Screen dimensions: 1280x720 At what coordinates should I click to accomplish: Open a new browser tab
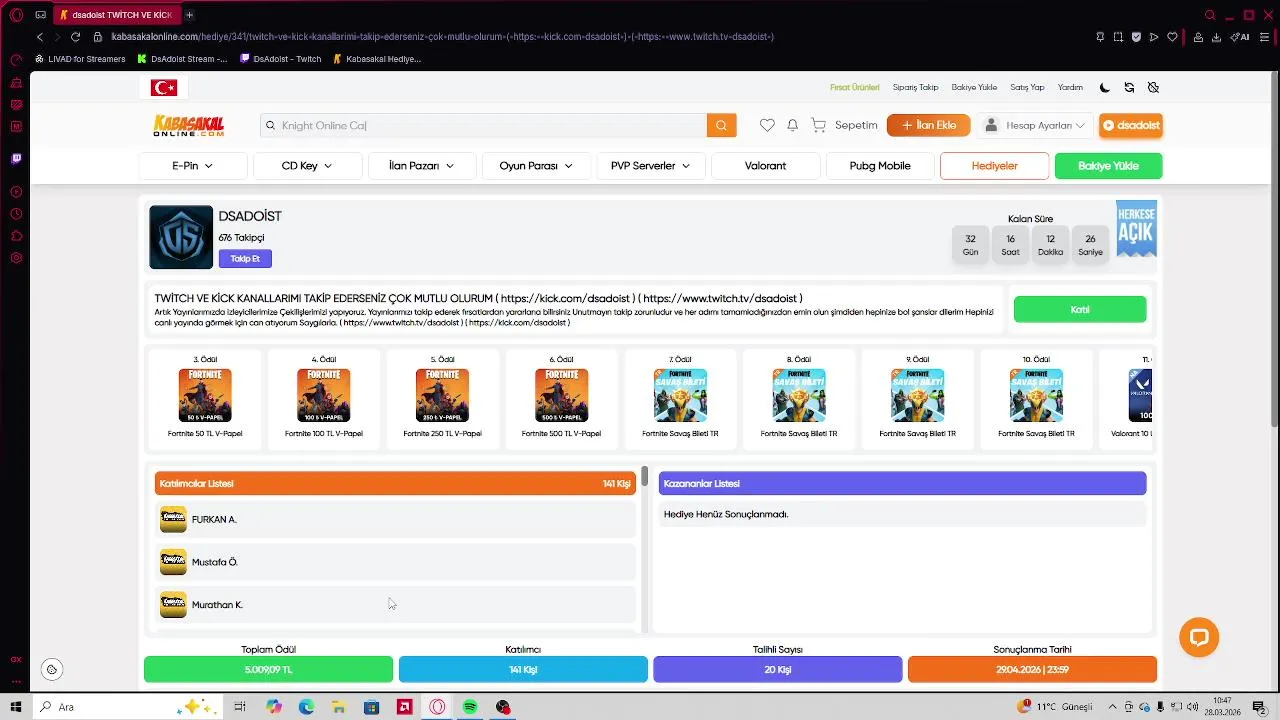coord(189,15)
